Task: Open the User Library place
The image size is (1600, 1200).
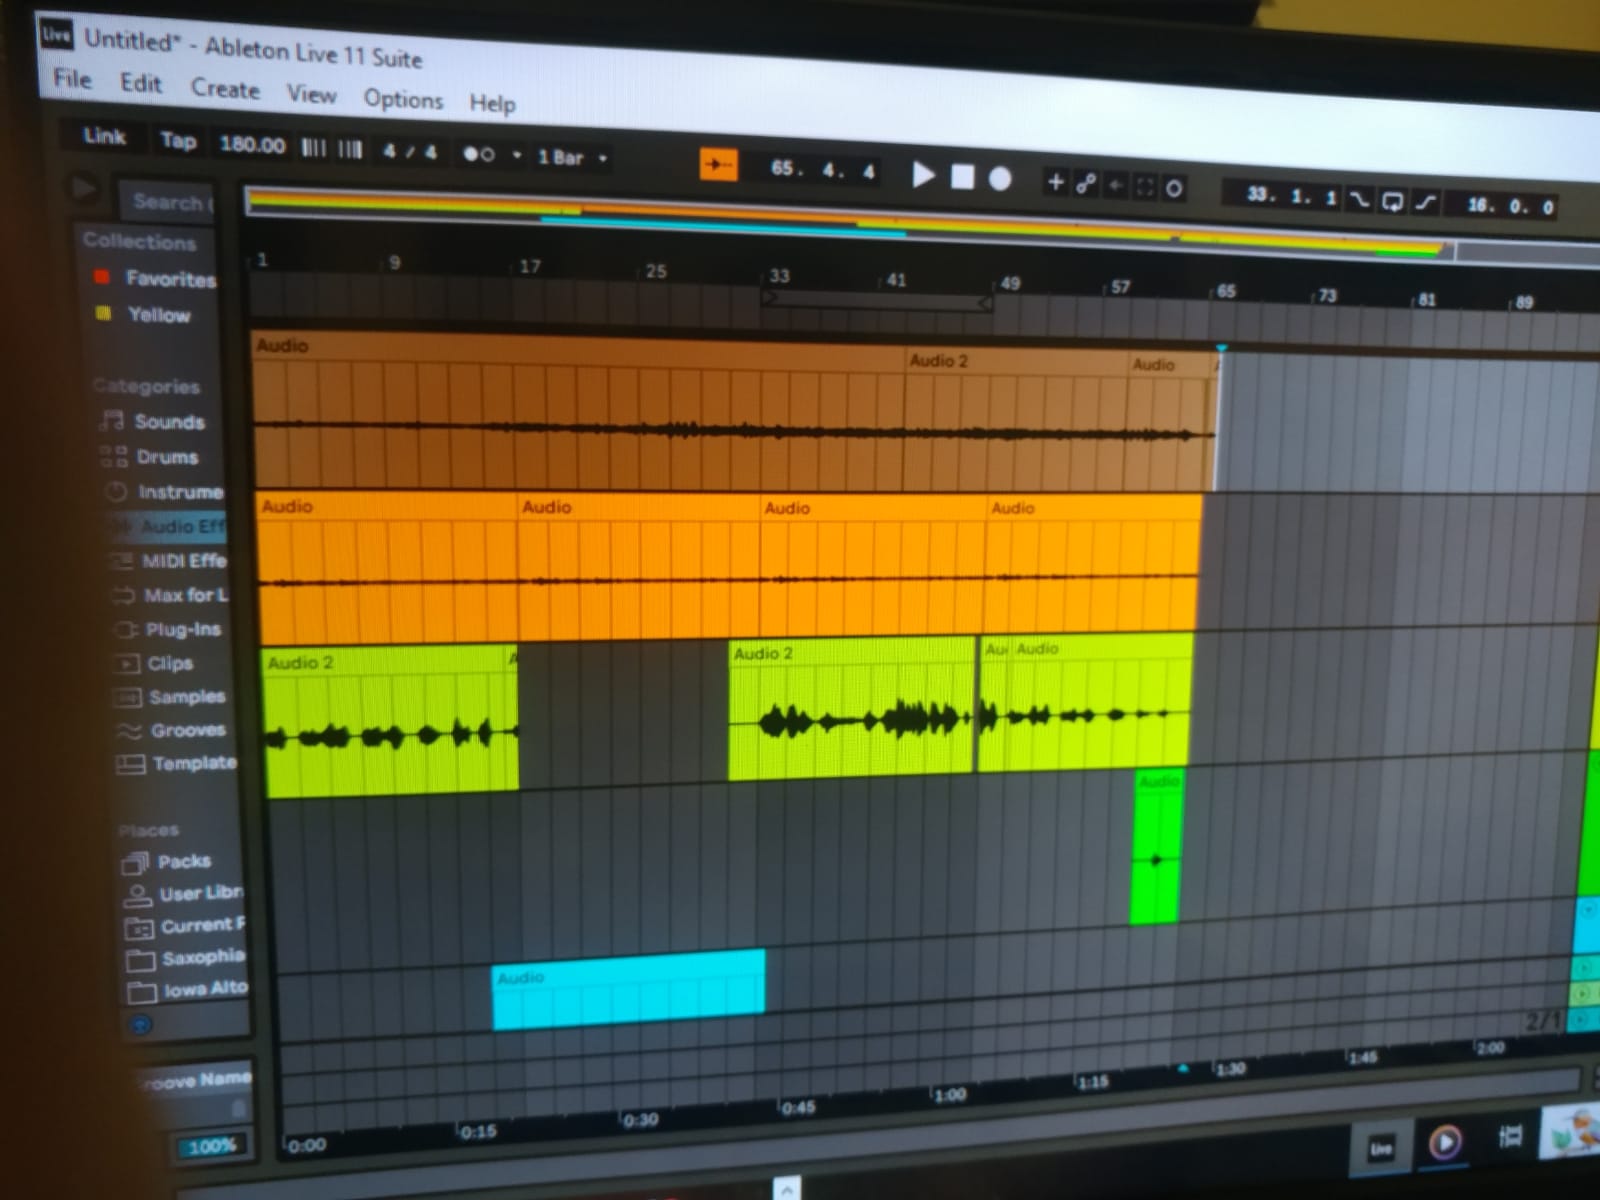Action: (200, 893)
